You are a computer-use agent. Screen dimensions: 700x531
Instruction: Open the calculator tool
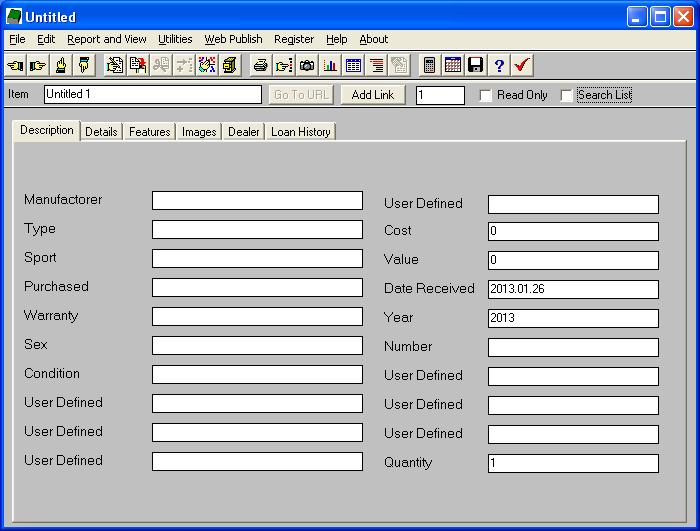point(430,65)
